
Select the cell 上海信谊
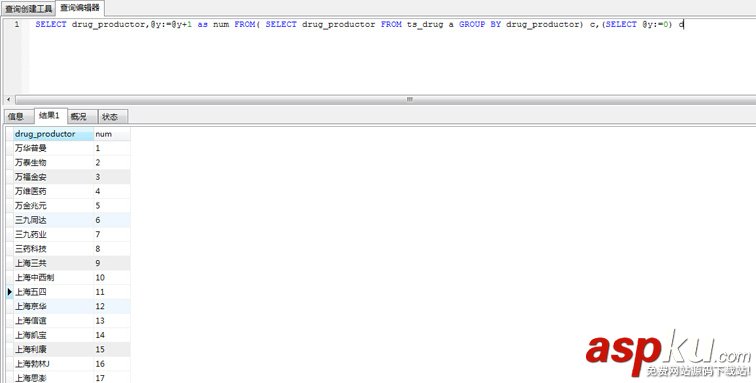(54, 320)
